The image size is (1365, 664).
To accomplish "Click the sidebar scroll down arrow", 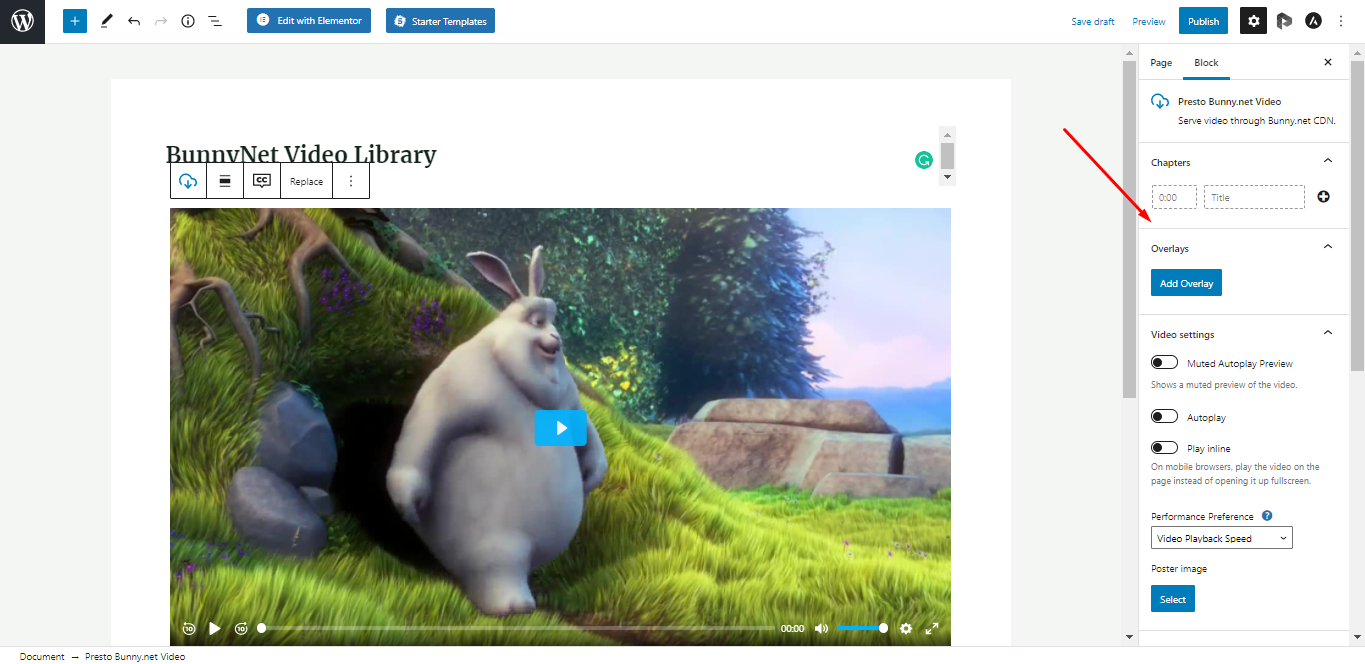I will [1357, 637].
